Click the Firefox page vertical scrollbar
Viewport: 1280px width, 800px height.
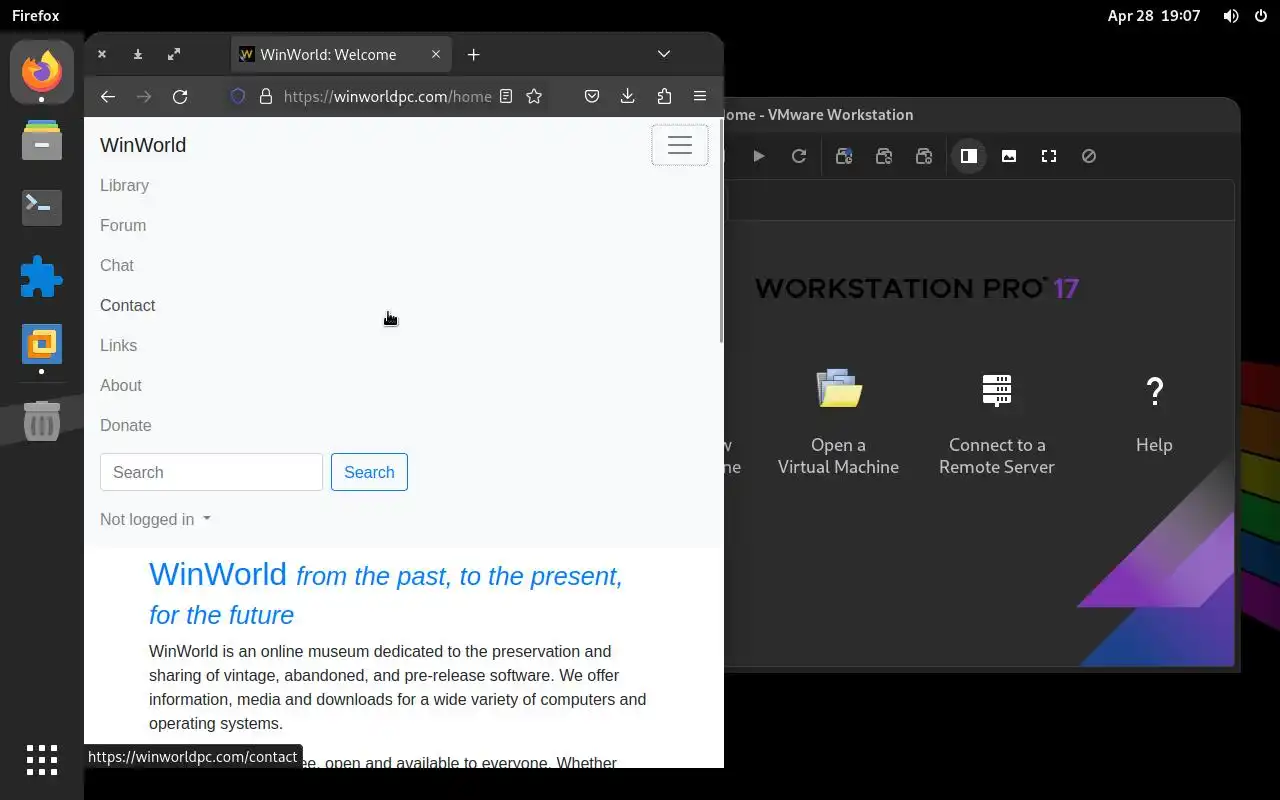pyautogui.click(x=720, y=230)
